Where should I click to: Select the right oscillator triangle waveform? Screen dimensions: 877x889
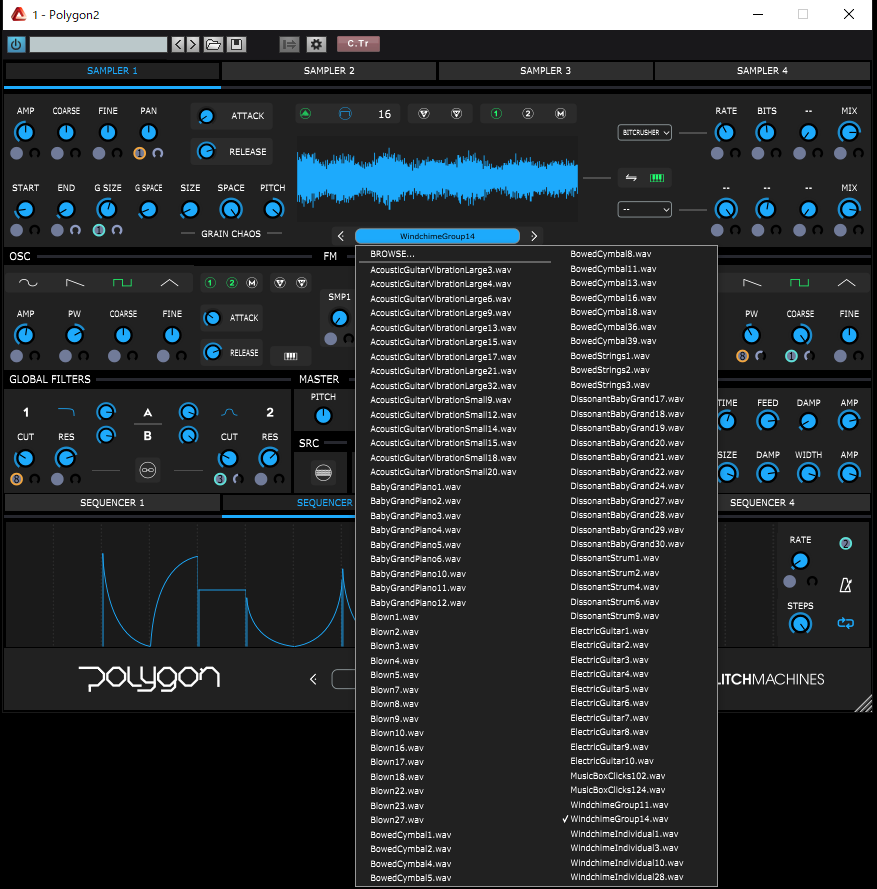tap(846, 282)
